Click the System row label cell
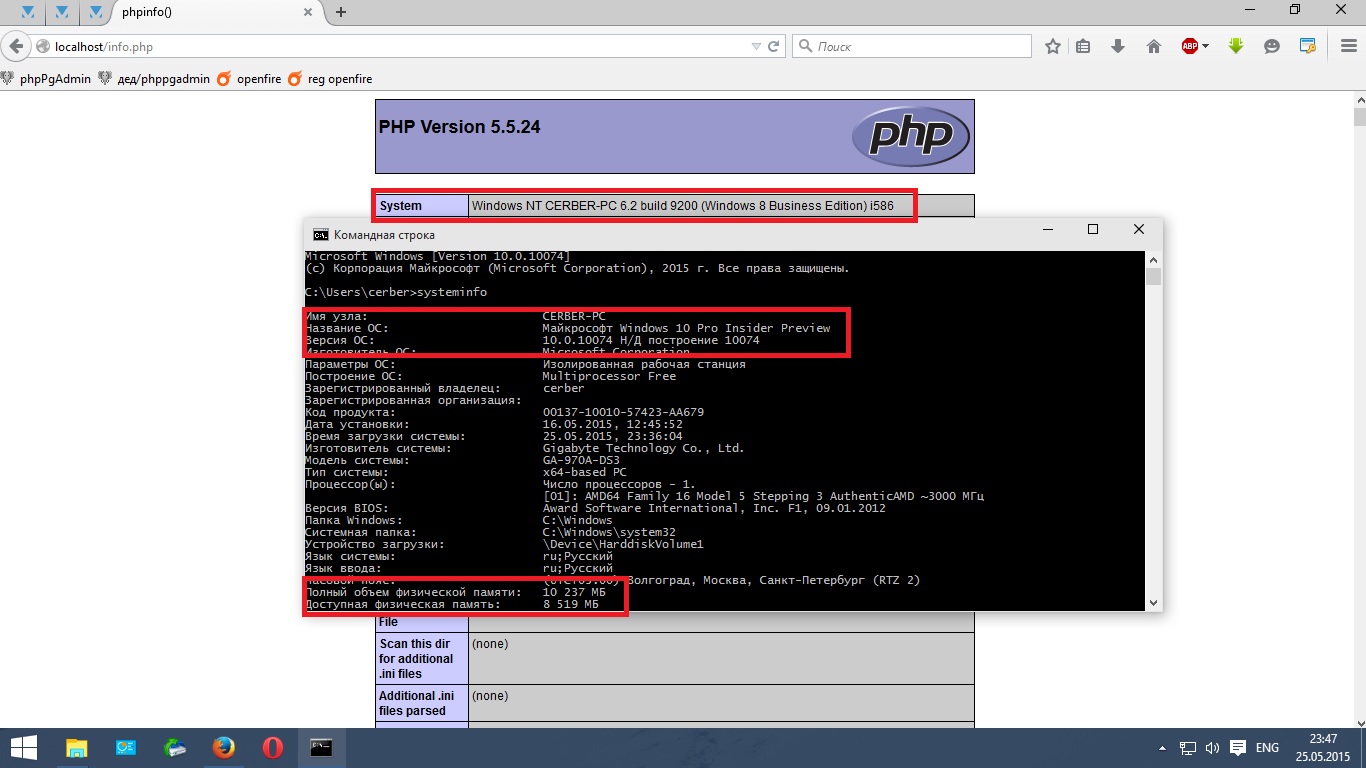 pyautogui.click(x=422, y=205)
